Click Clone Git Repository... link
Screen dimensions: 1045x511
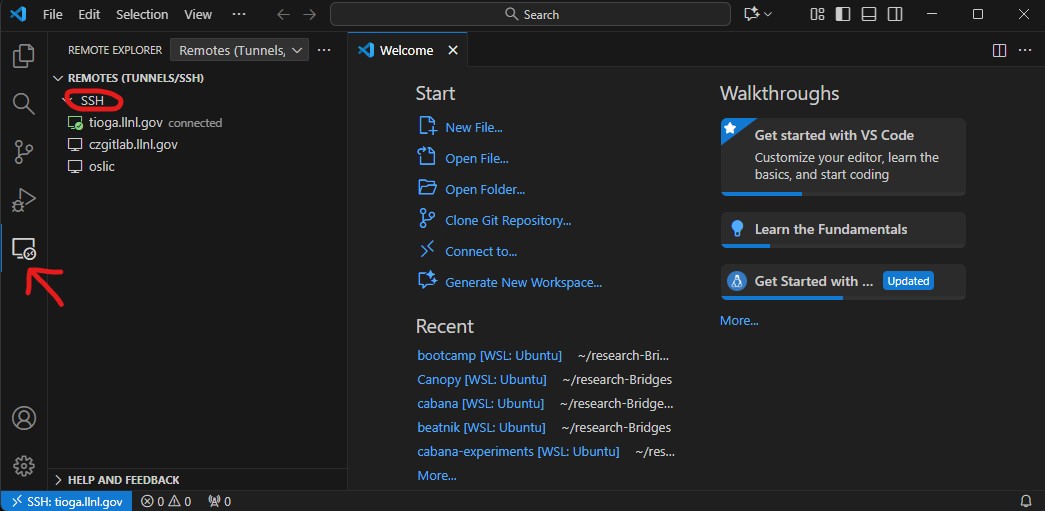[508, 221]
